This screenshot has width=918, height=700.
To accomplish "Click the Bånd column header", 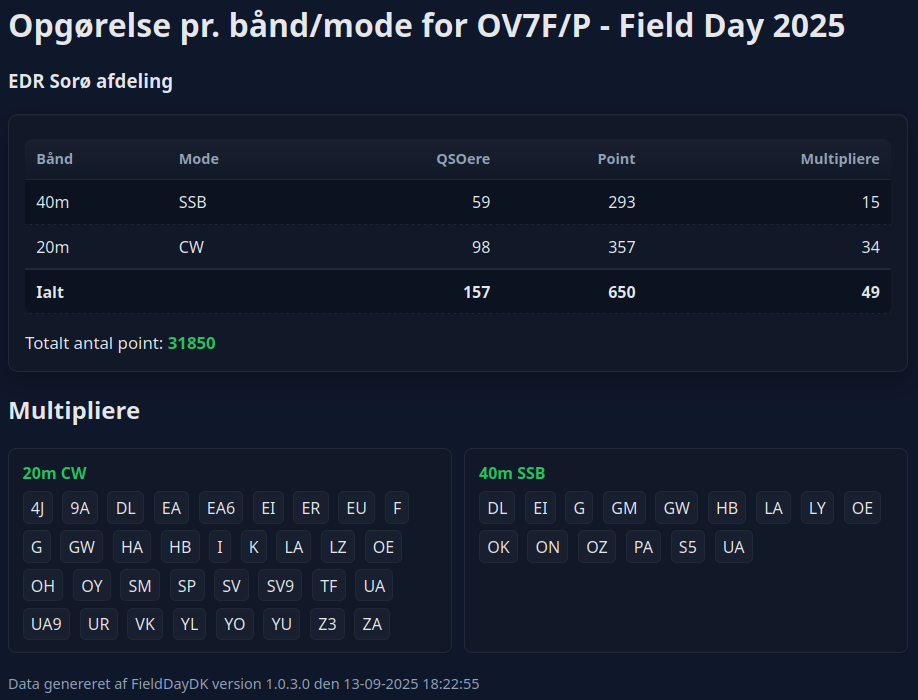I will click(x=55, y=159).
